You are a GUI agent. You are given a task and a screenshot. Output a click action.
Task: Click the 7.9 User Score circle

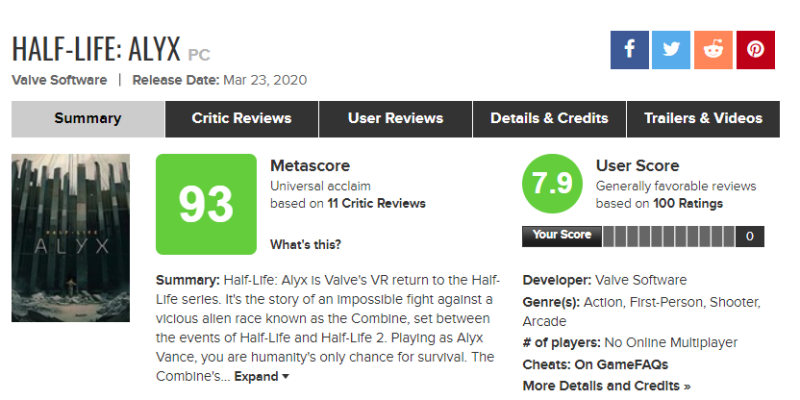[552, 184]
